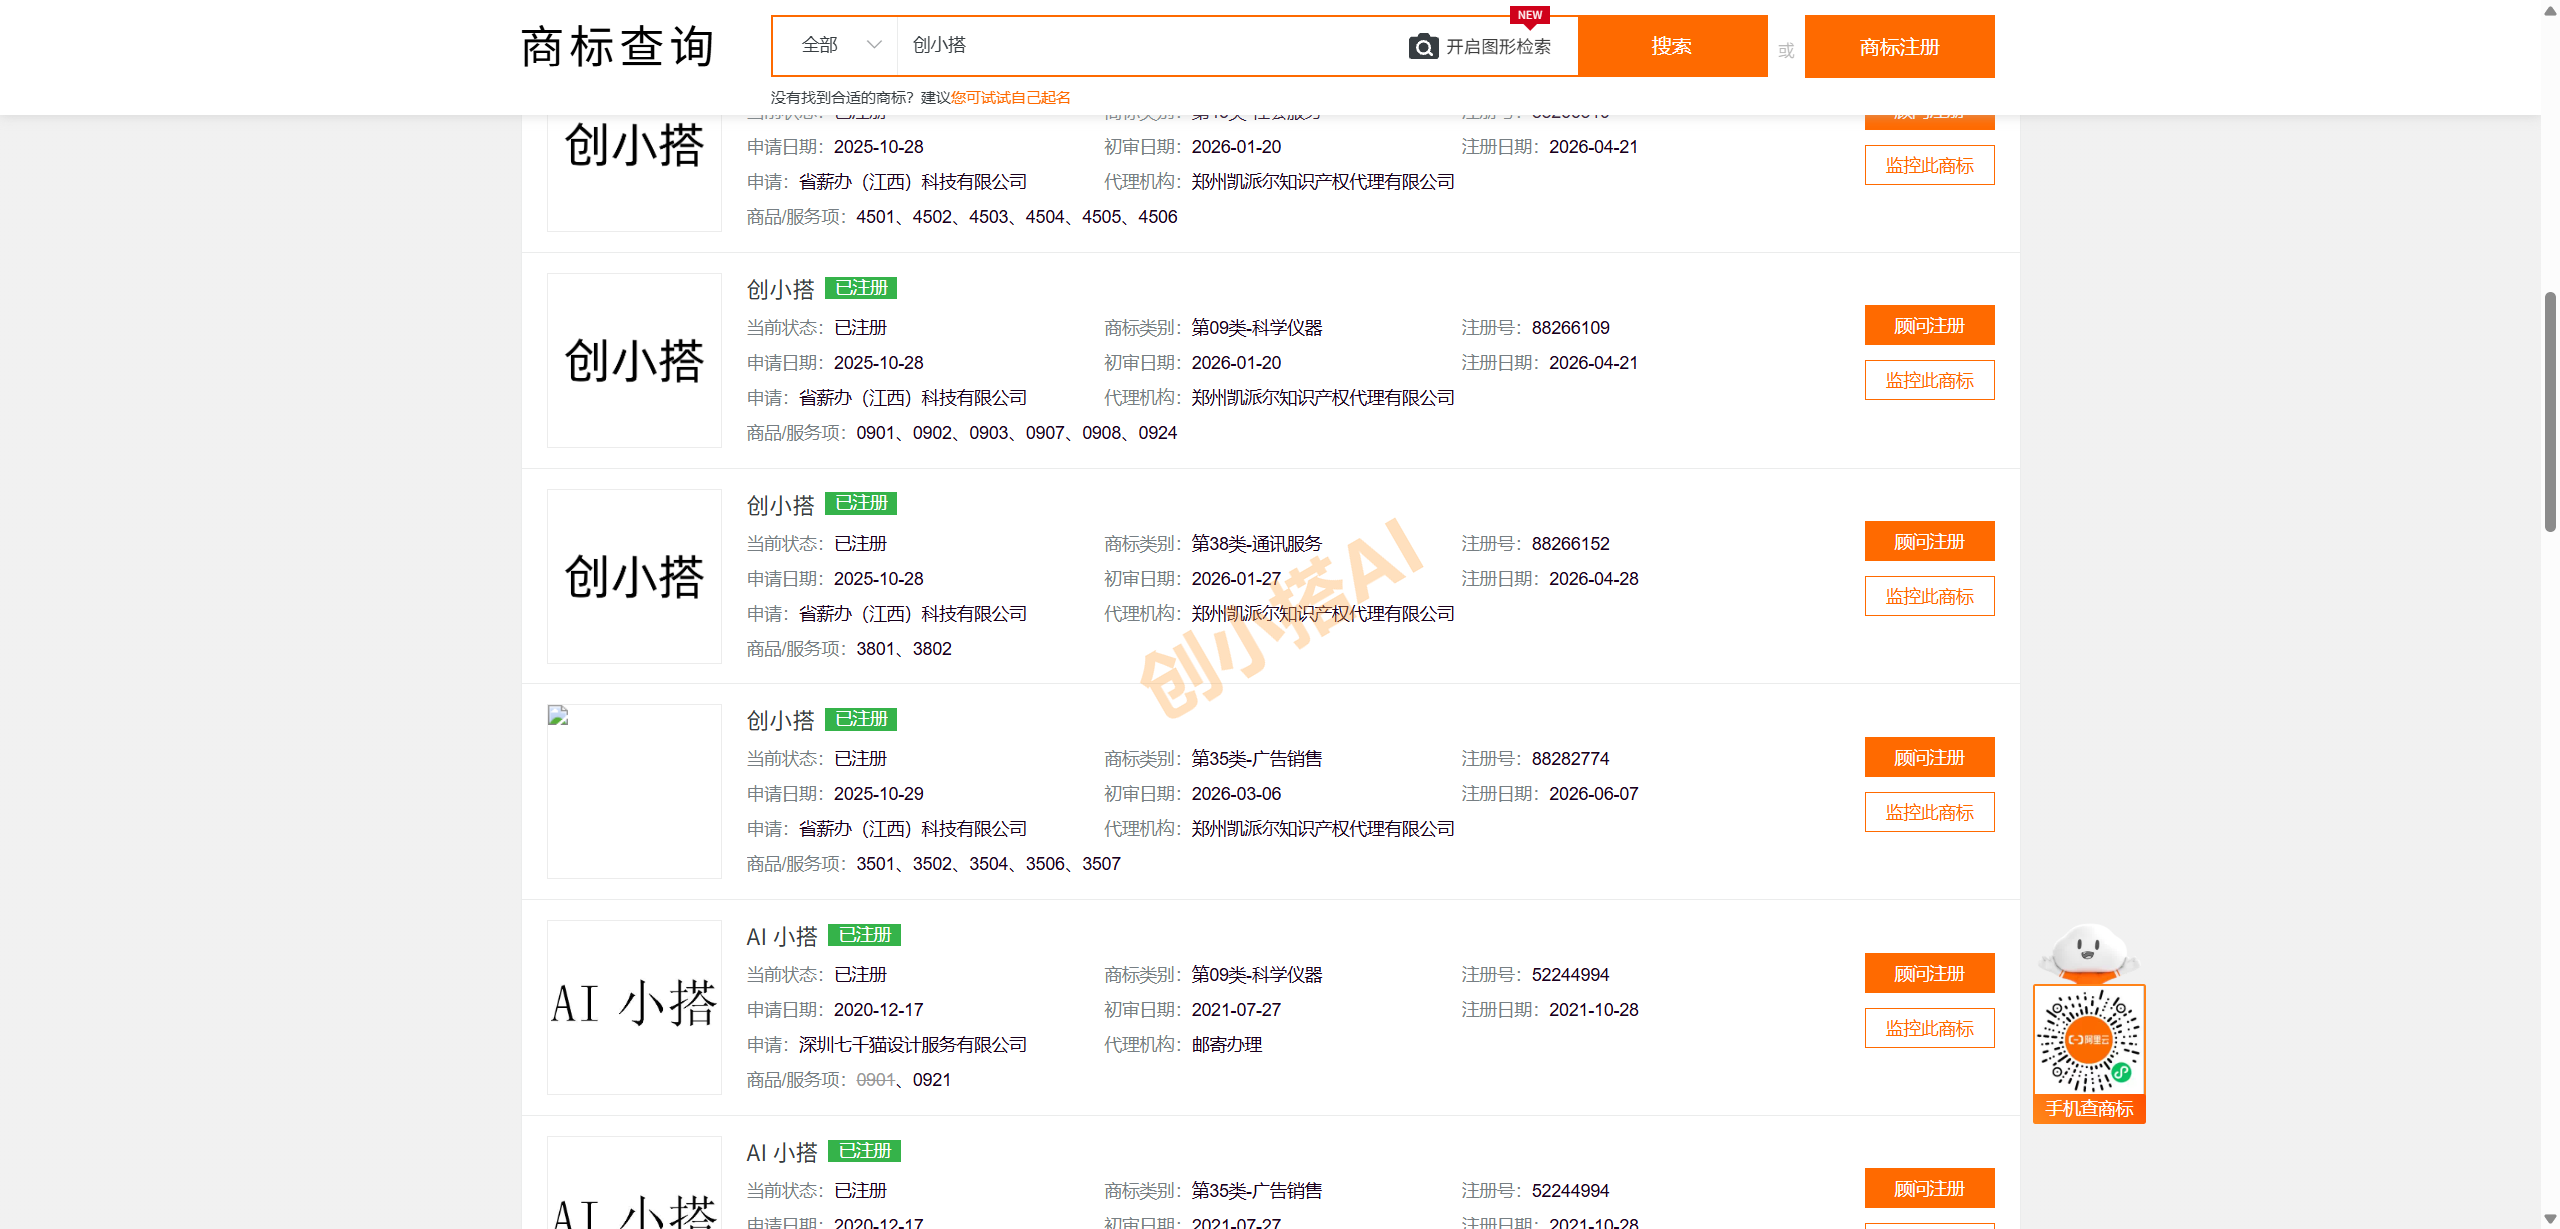Click the 已注册 badge in row 88266109
This screenshot has height=1229, width=2560.
point(861,288)
